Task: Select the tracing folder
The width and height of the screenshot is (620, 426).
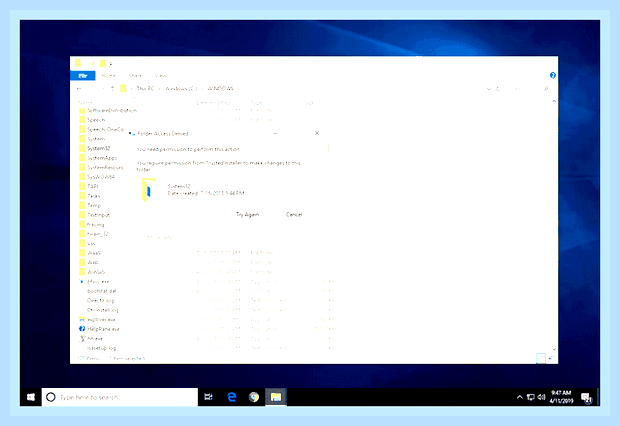Action: (92, 224)
